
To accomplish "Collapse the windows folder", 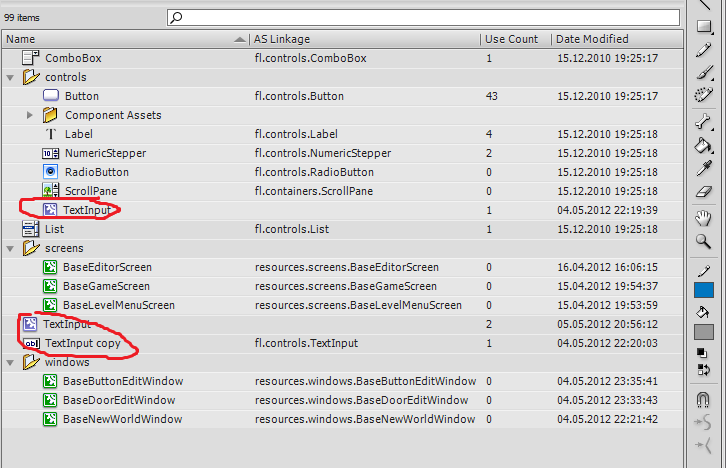I will 10,362.
